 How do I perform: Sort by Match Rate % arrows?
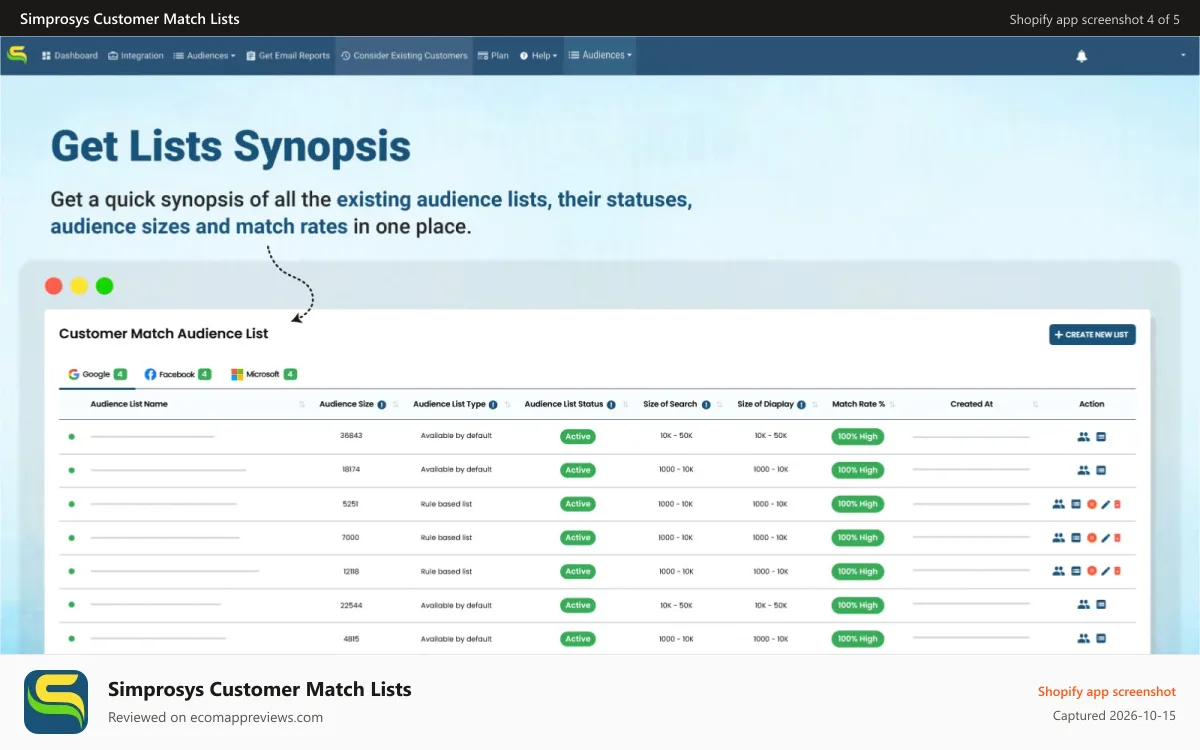point(892,404)
